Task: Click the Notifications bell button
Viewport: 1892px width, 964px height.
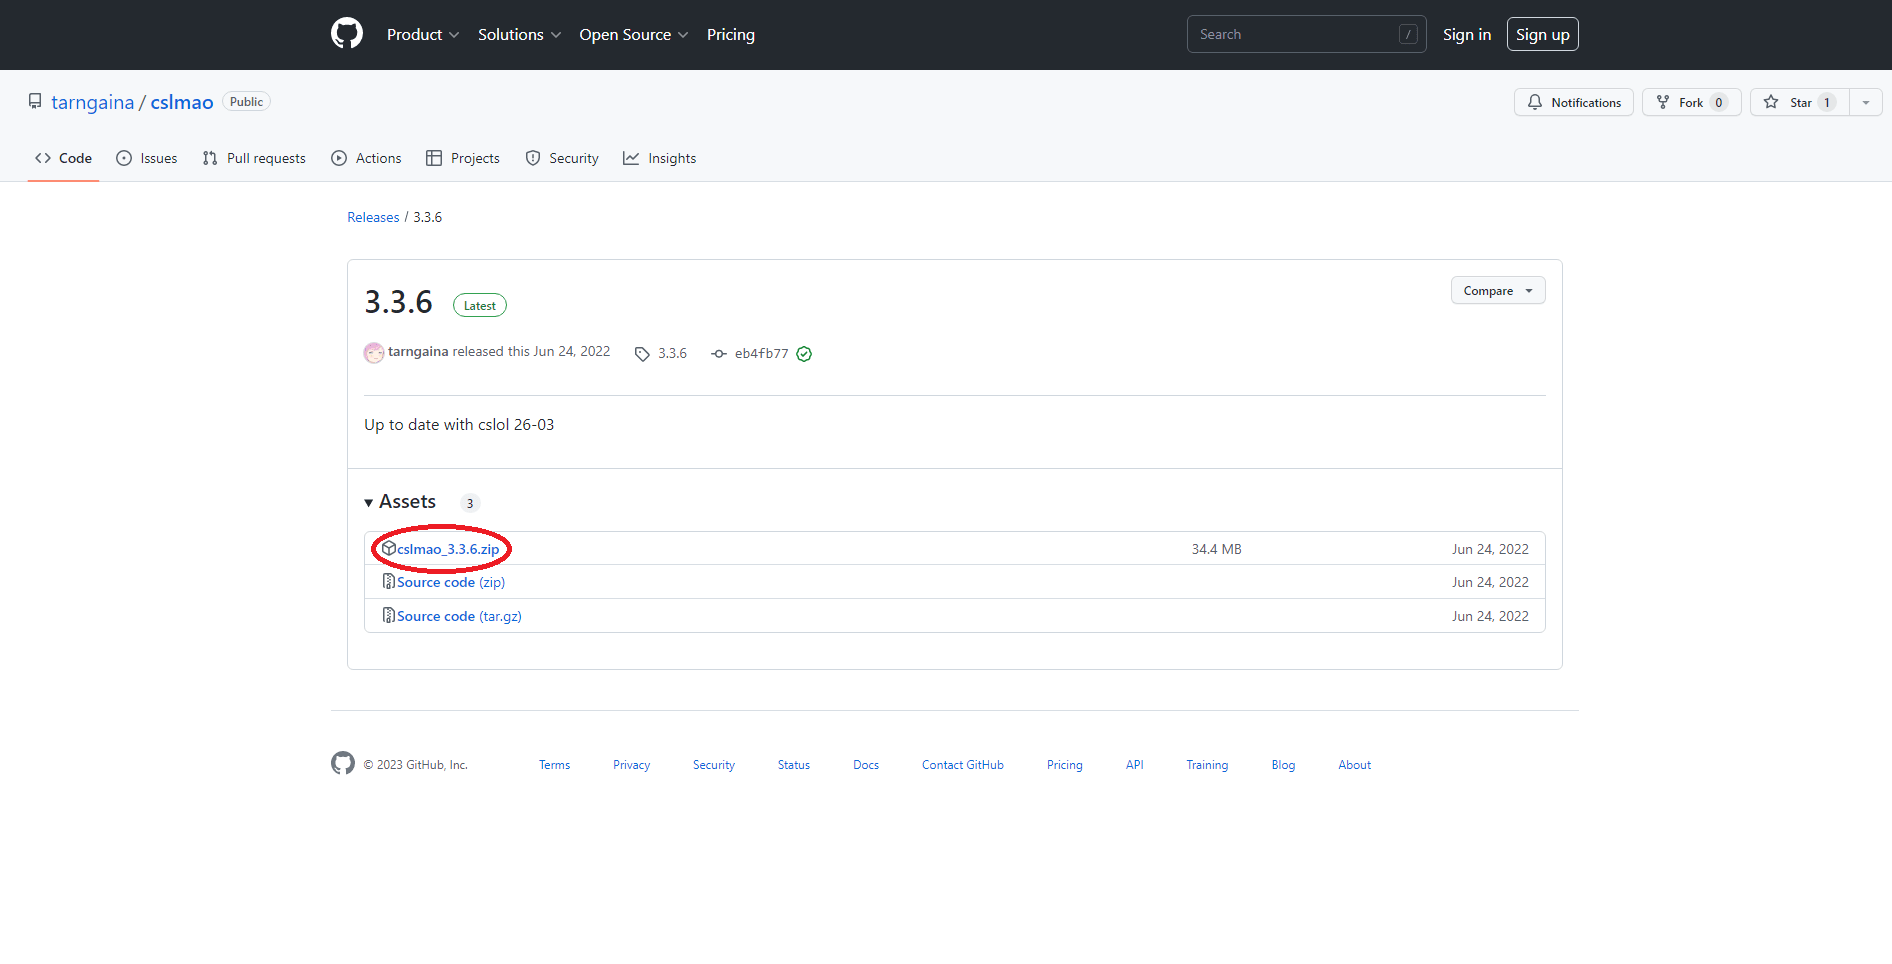Action: pos(1573,103)
